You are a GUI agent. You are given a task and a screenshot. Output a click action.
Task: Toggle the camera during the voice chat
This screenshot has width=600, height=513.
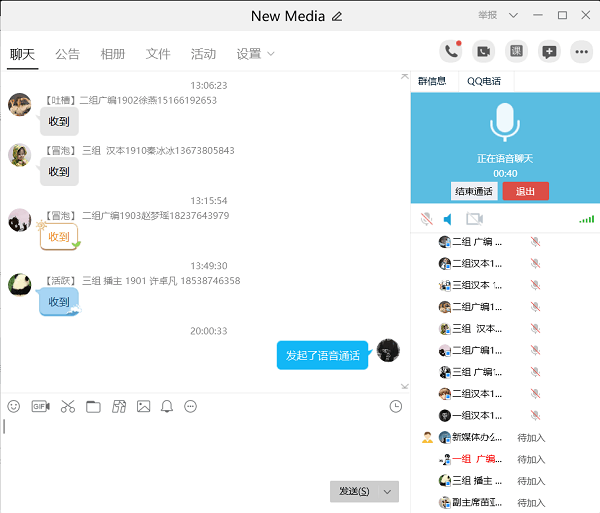pyautogui.click(x=474, y=219)
